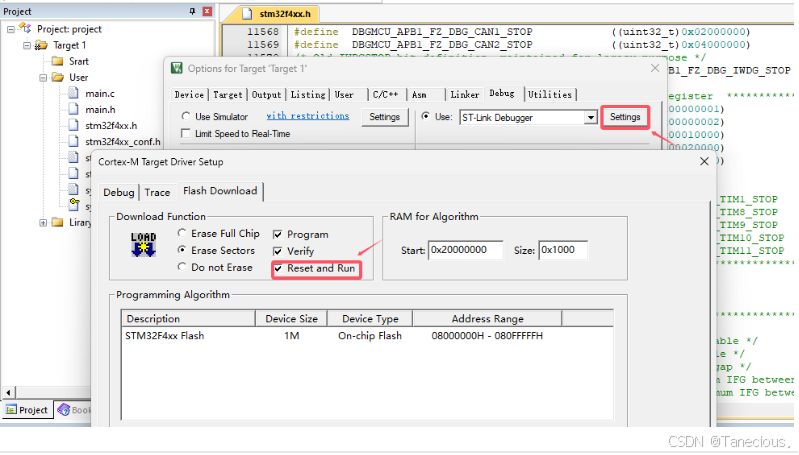Click the Device Size column header

tap(291, 318)
